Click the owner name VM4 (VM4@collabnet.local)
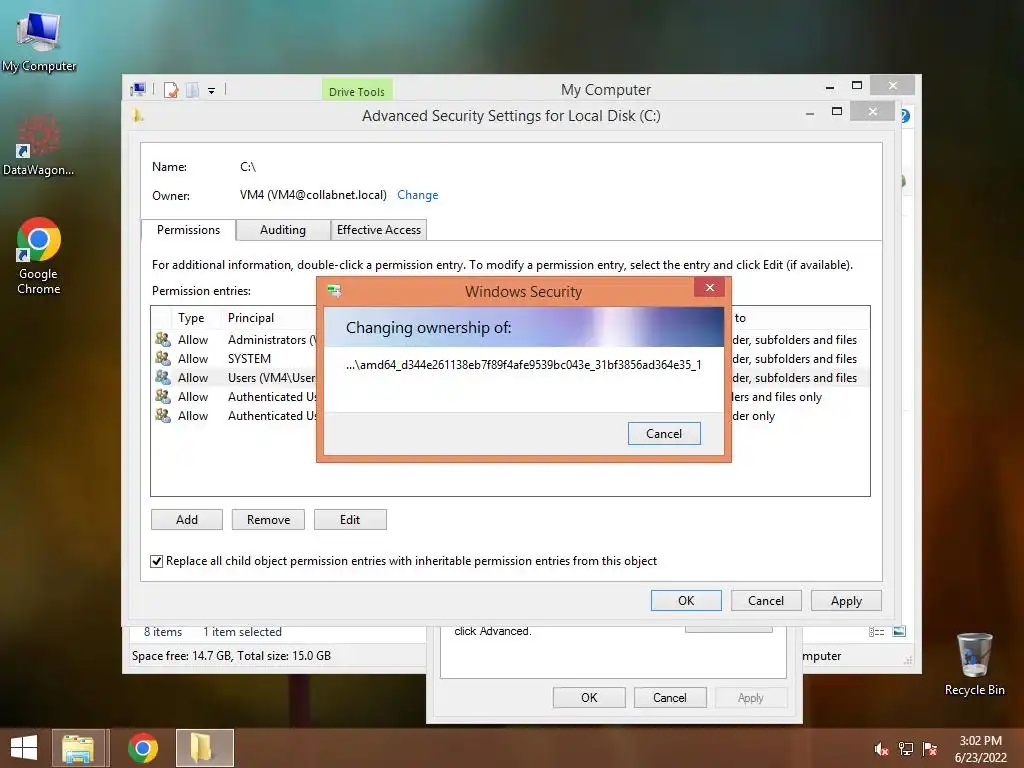The width and height of the screenshot is (1024, 768). 313,195
